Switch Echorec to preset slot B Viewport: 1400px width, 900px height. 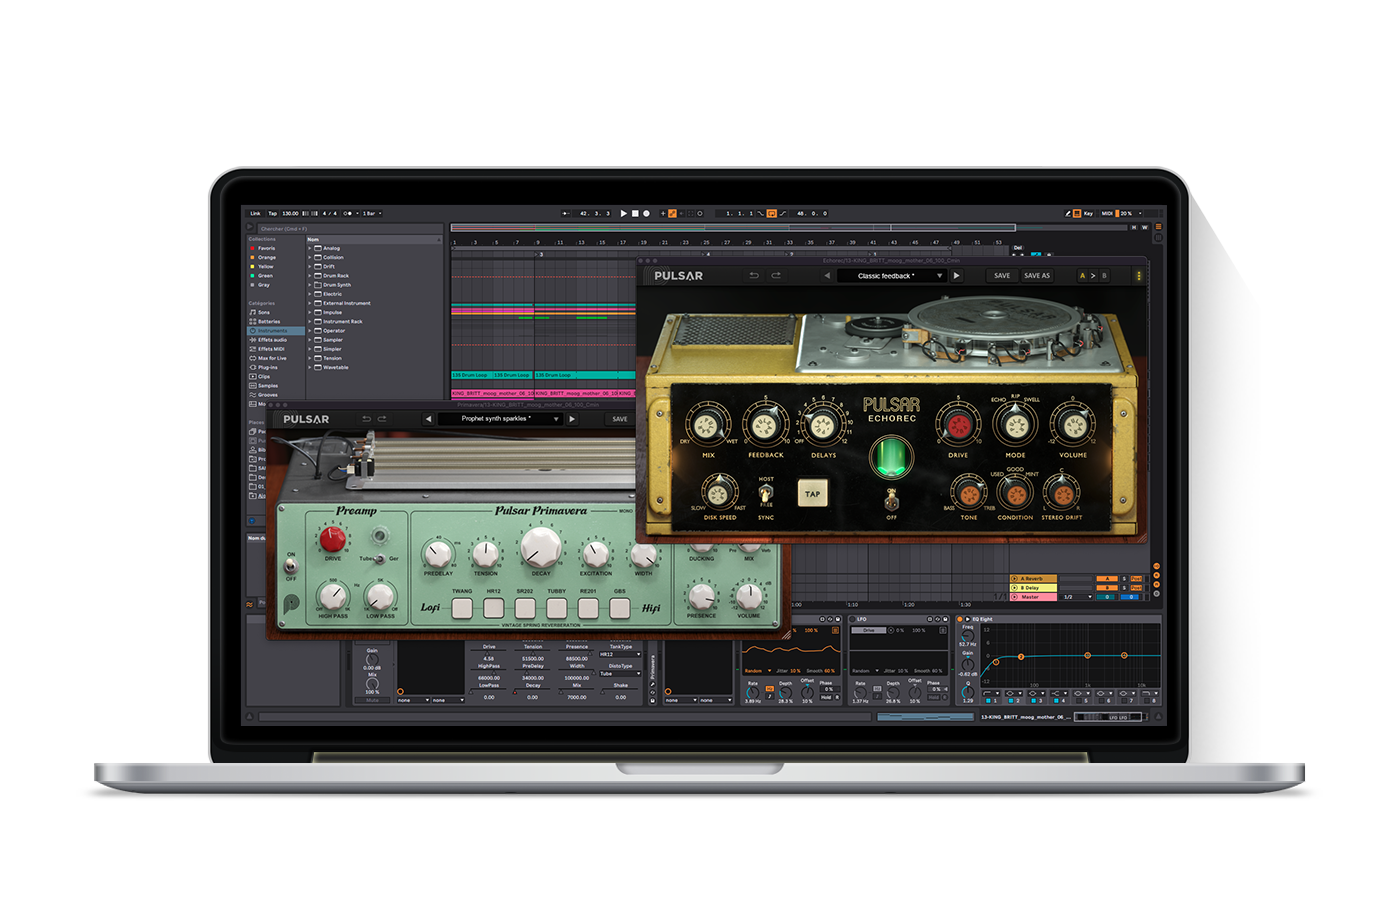(1104, 275)
